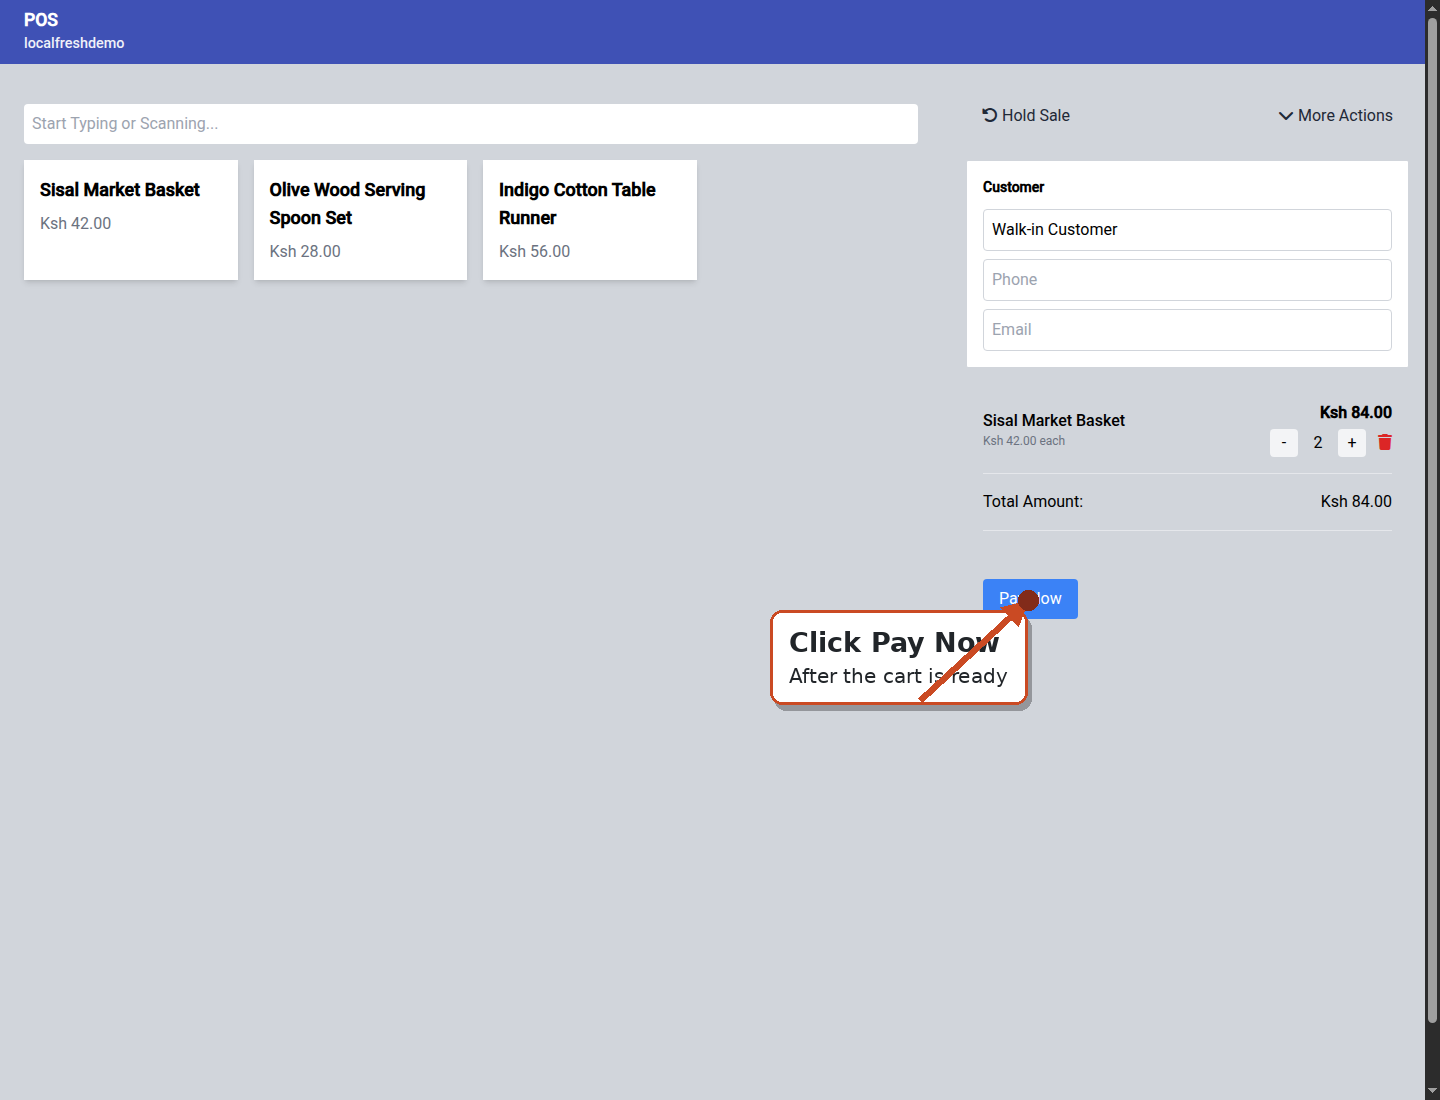Click the scrollbar down arrow

(x=1432, y=1091)
